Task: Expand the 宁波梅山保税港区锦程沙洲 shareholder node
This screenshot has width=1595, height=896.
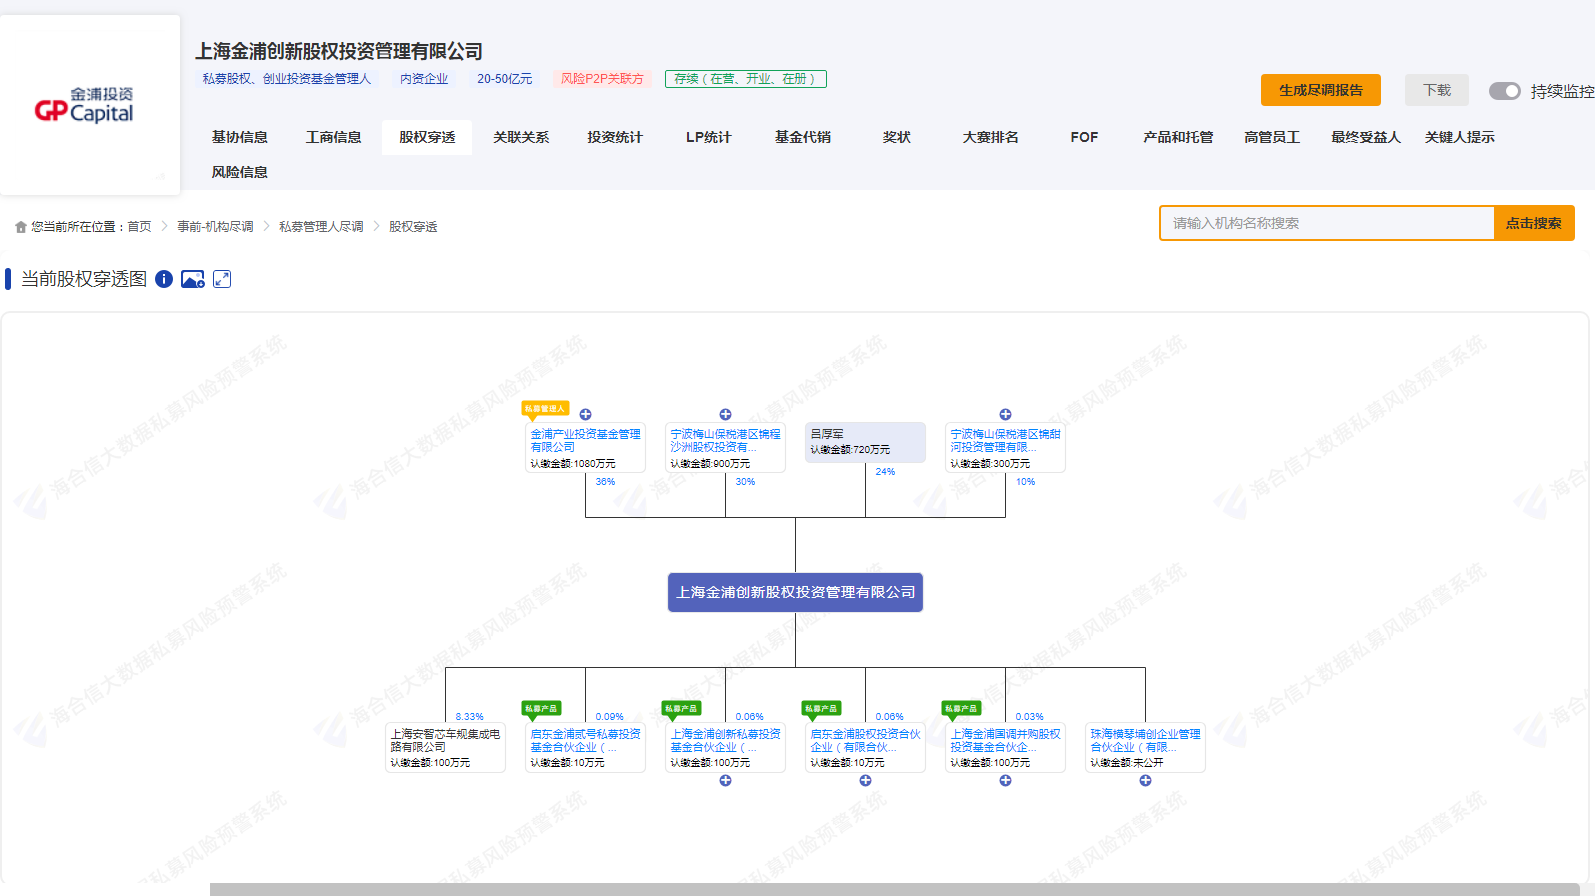Action: click(726, 414)
